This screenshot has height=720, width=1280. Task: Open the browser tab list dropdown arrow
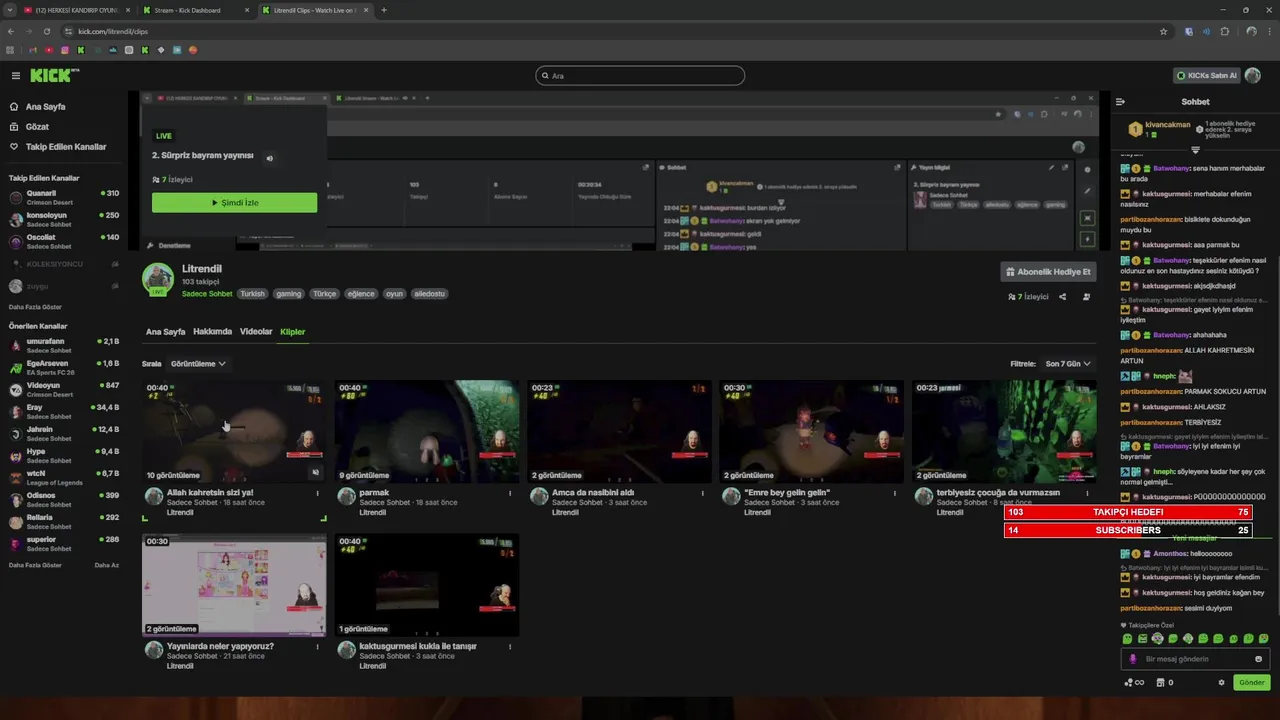(x=10, y=10)
